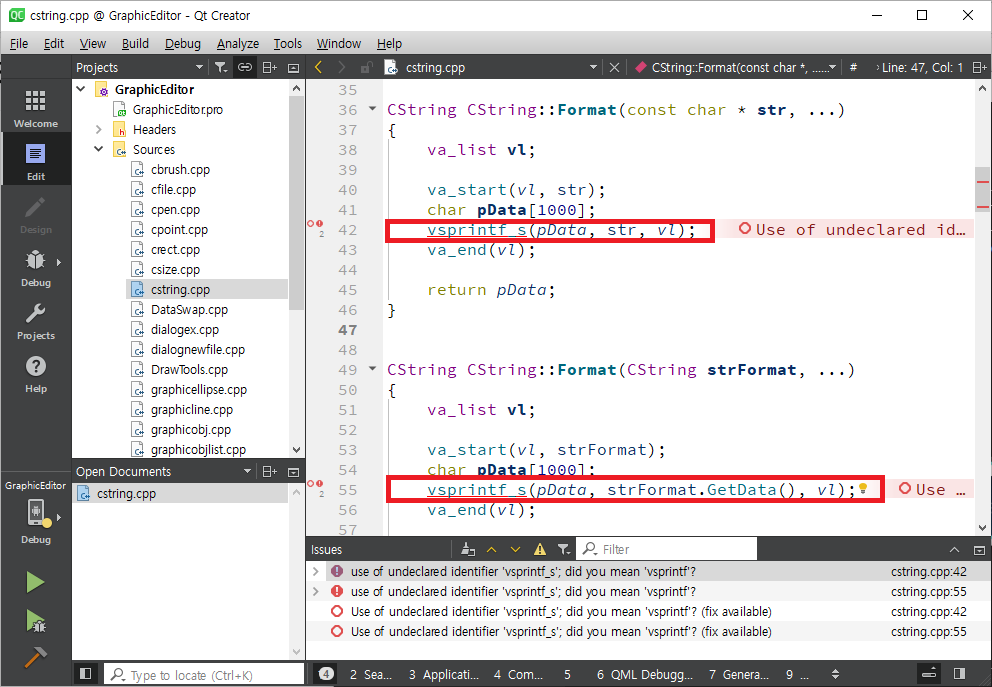Open the Issues category filter

pos(564,549)
